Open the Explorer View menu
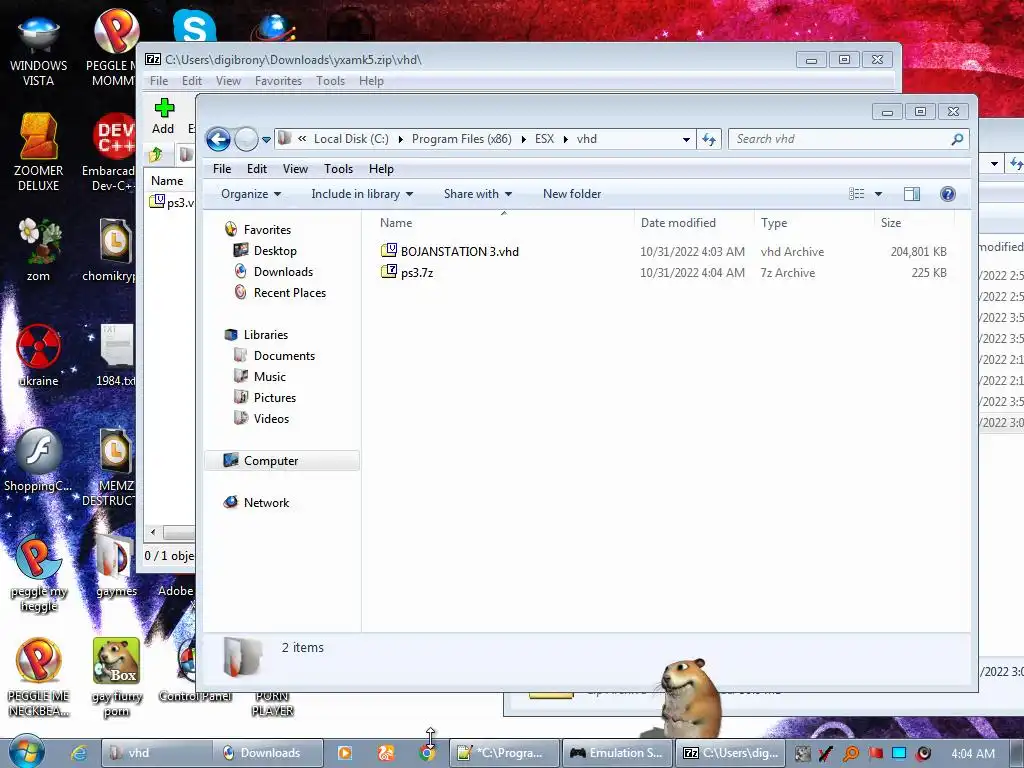Screen dimensions: 1024x768 point(295,169)
